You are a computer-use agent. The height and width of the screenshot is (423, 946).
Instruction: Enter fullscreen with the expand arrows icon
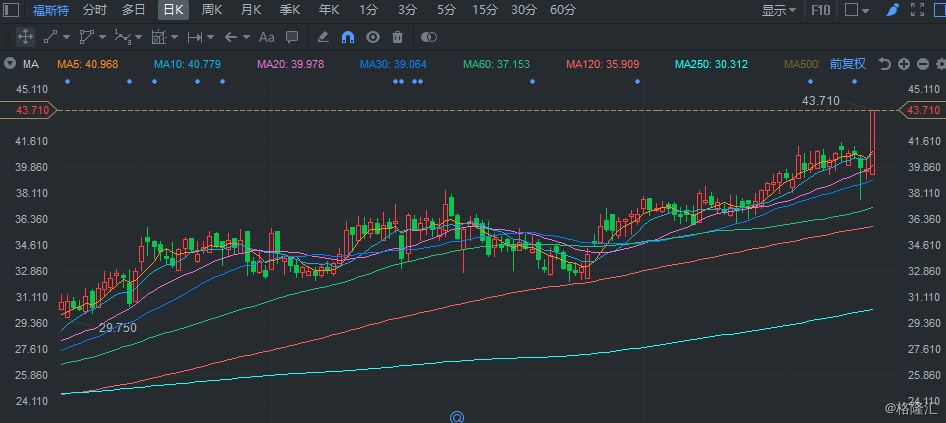[917, 10]
